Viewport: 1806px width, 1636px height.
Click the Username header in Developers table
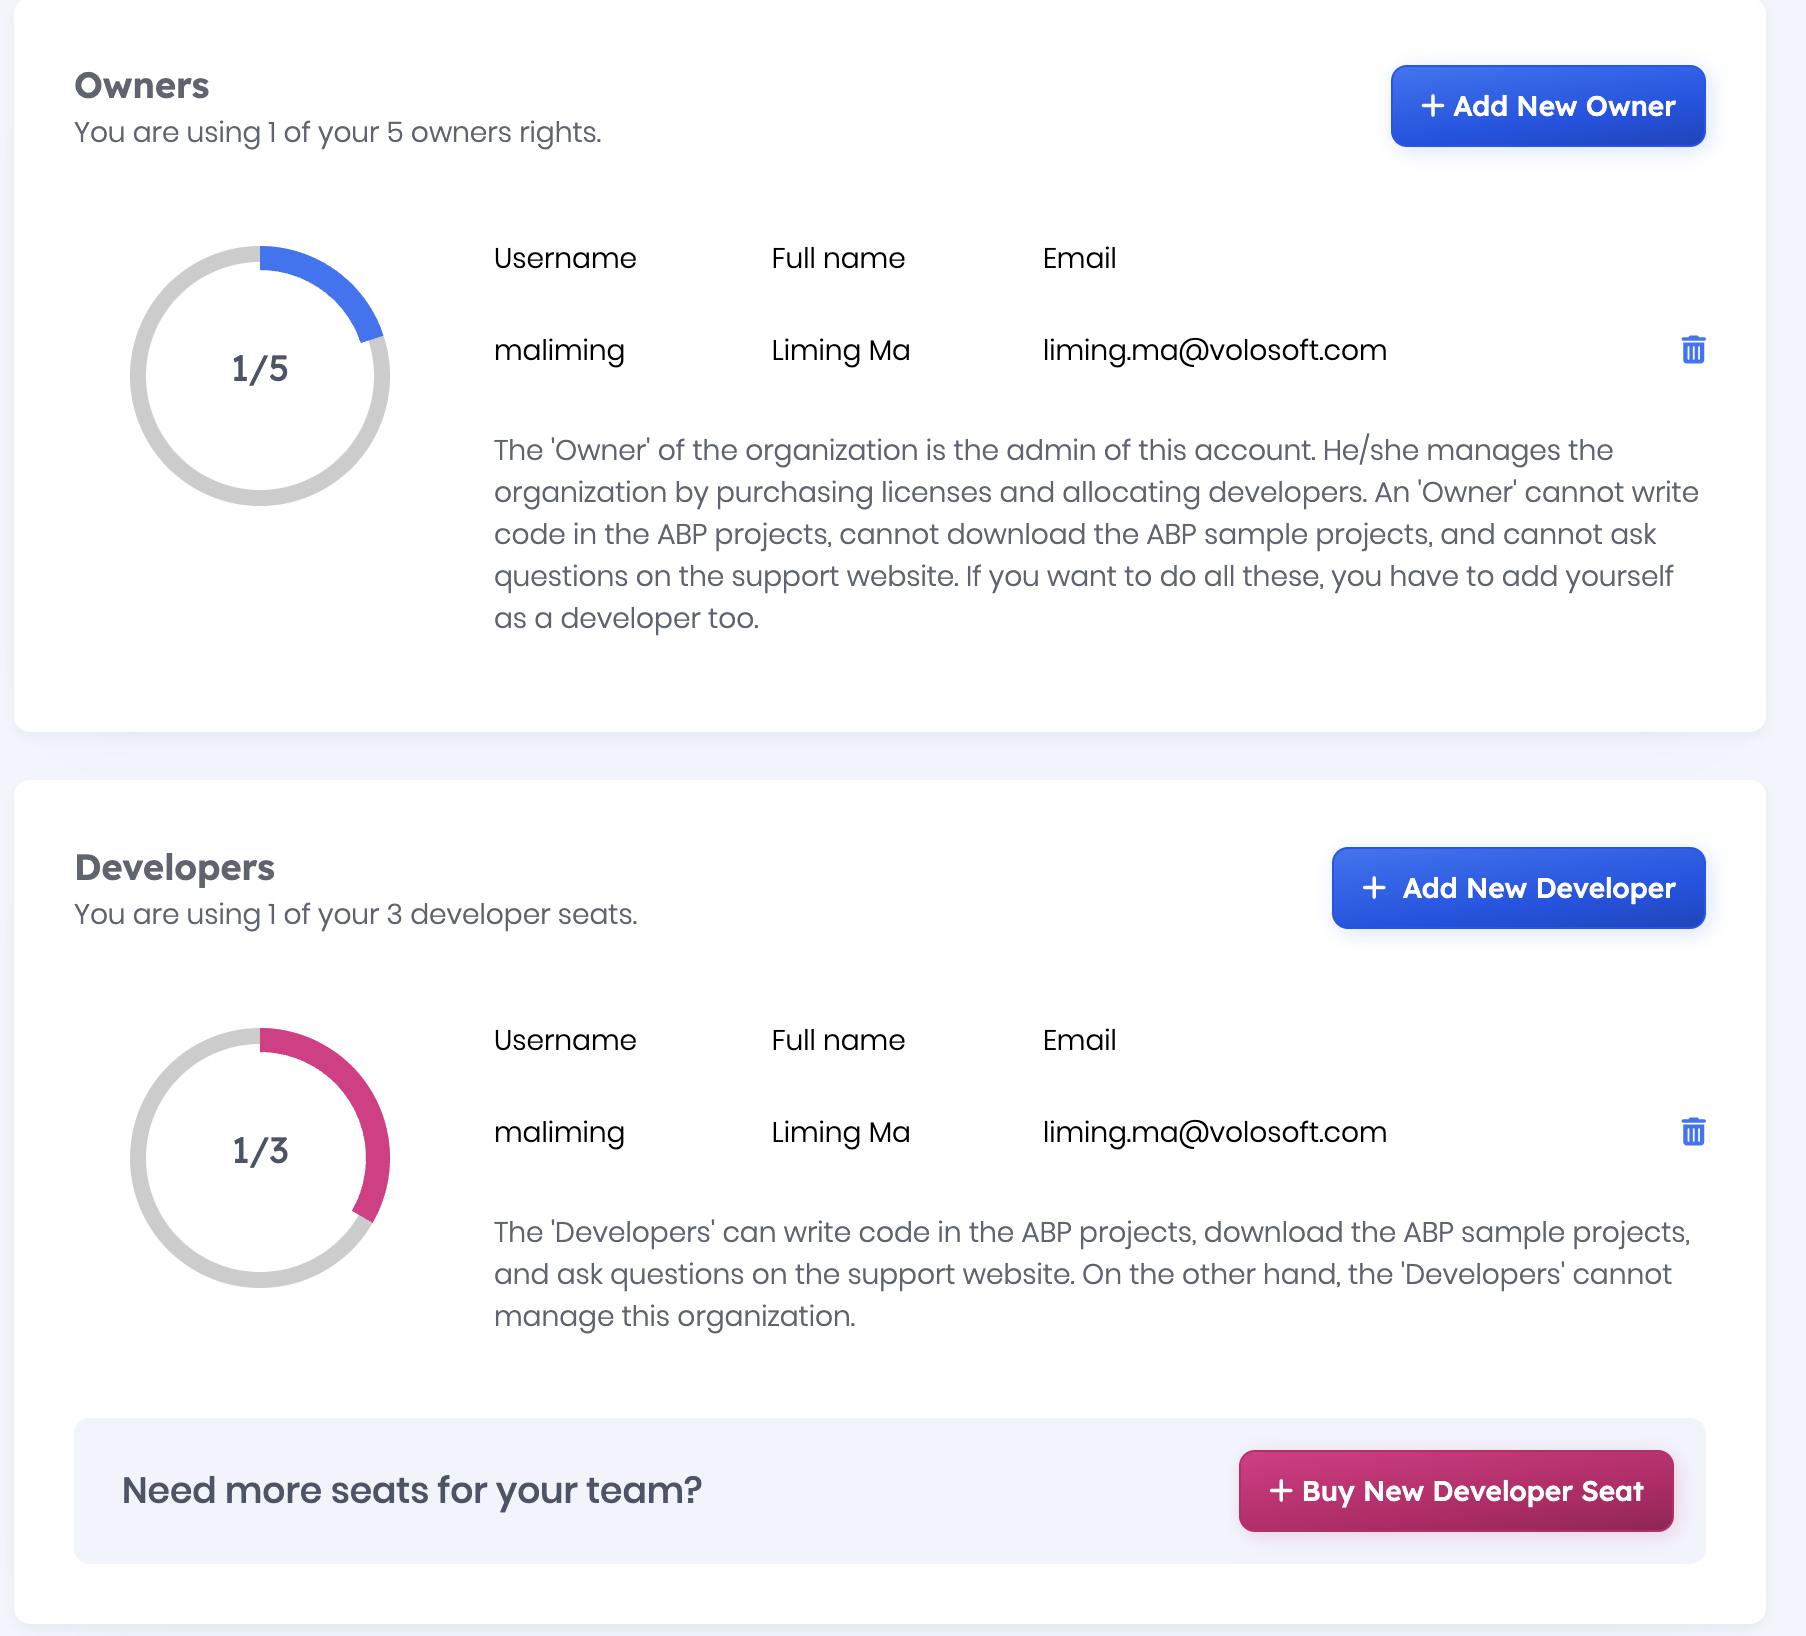pos(565,1040)
